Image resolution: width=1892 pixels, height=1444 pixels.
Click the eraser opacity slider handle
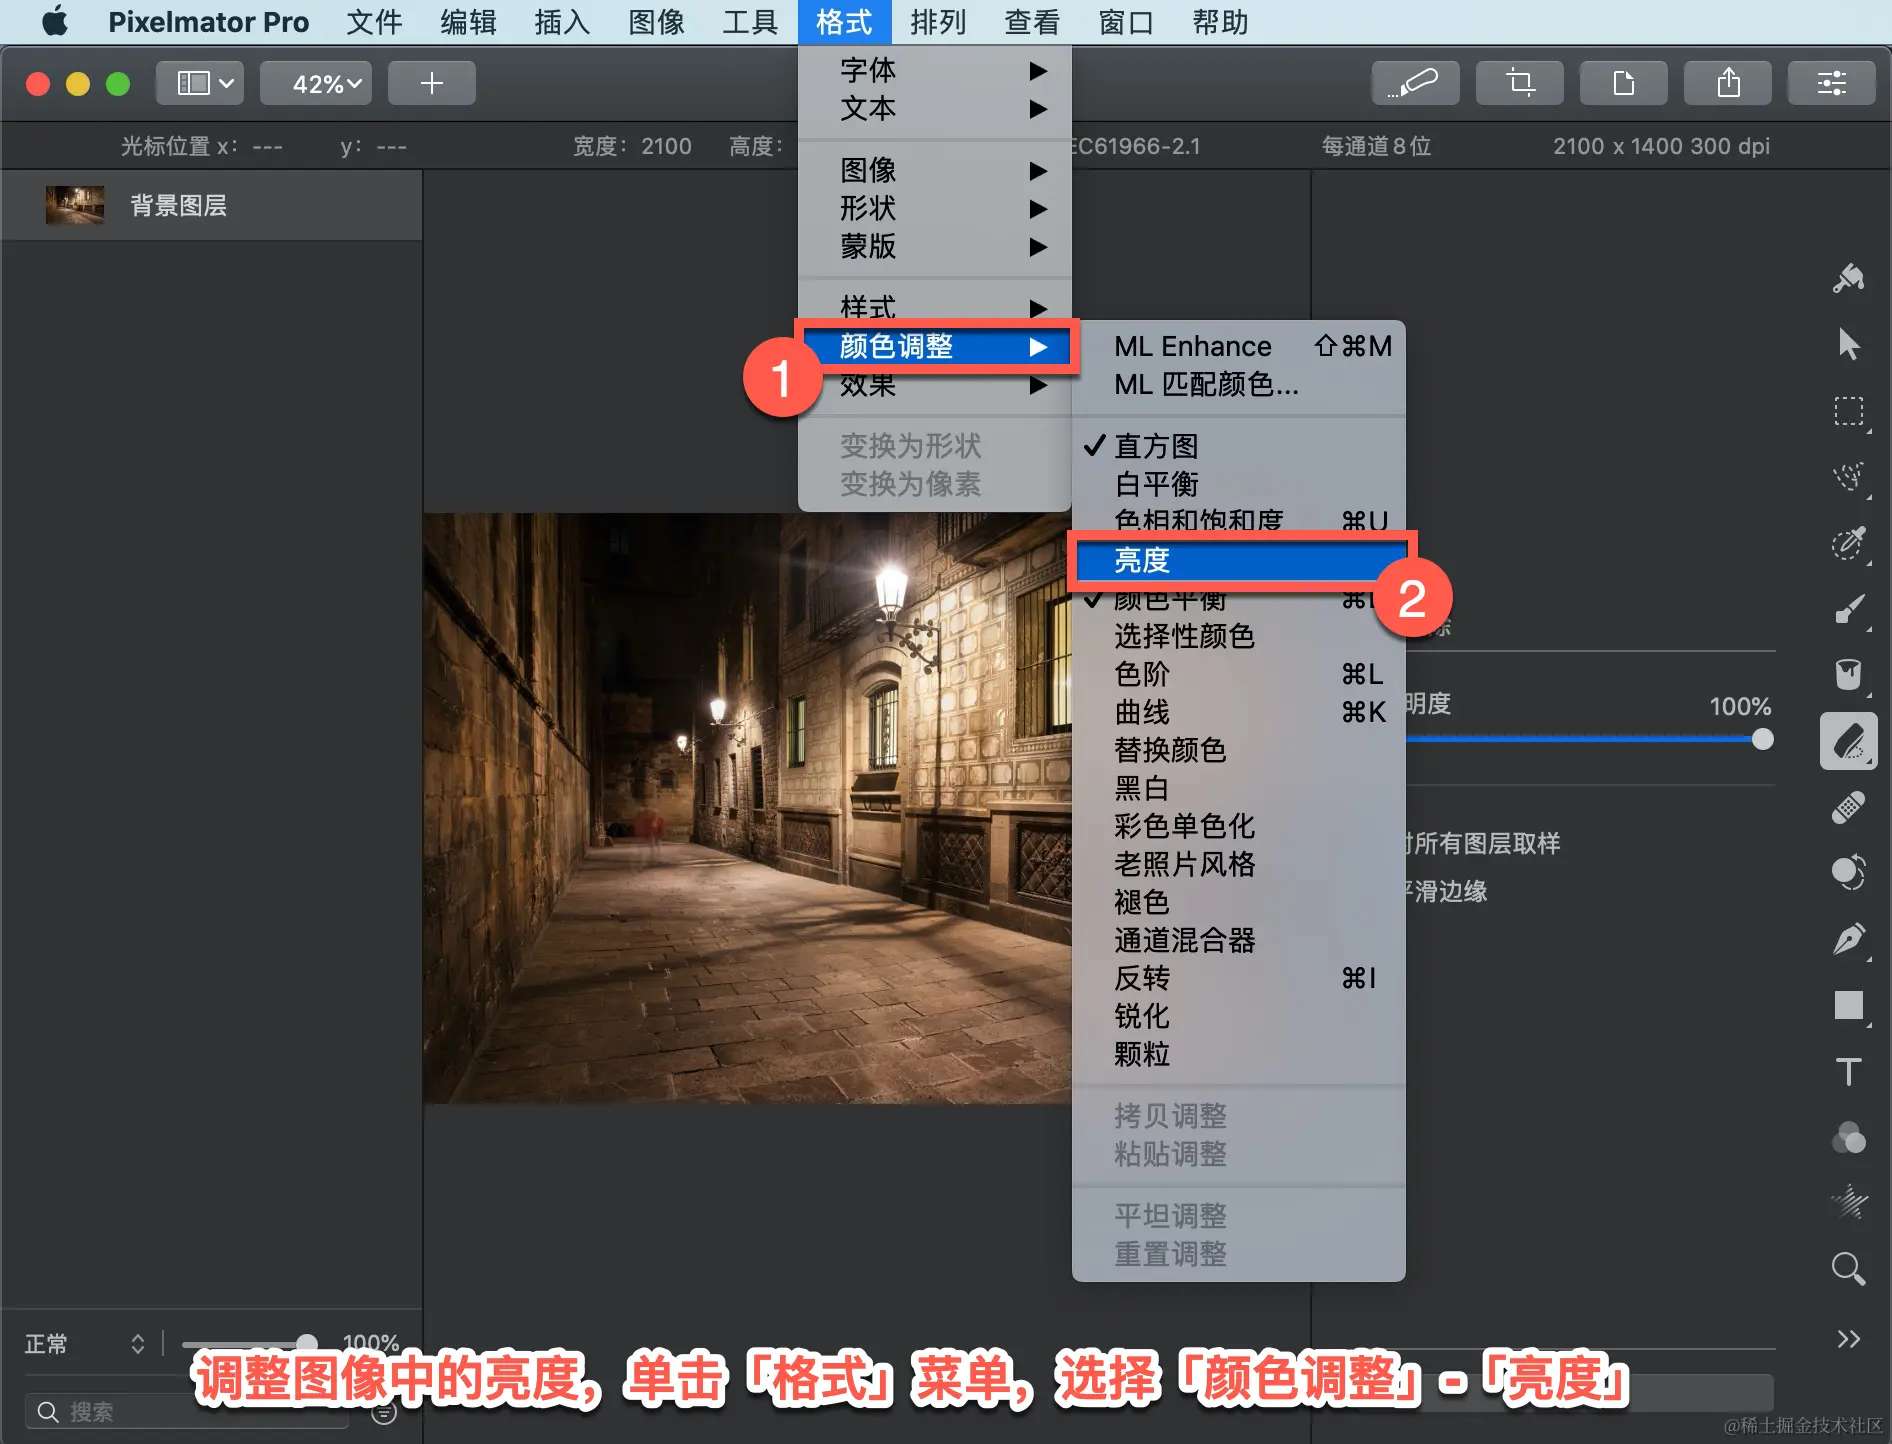click(x=1762, y=739)
